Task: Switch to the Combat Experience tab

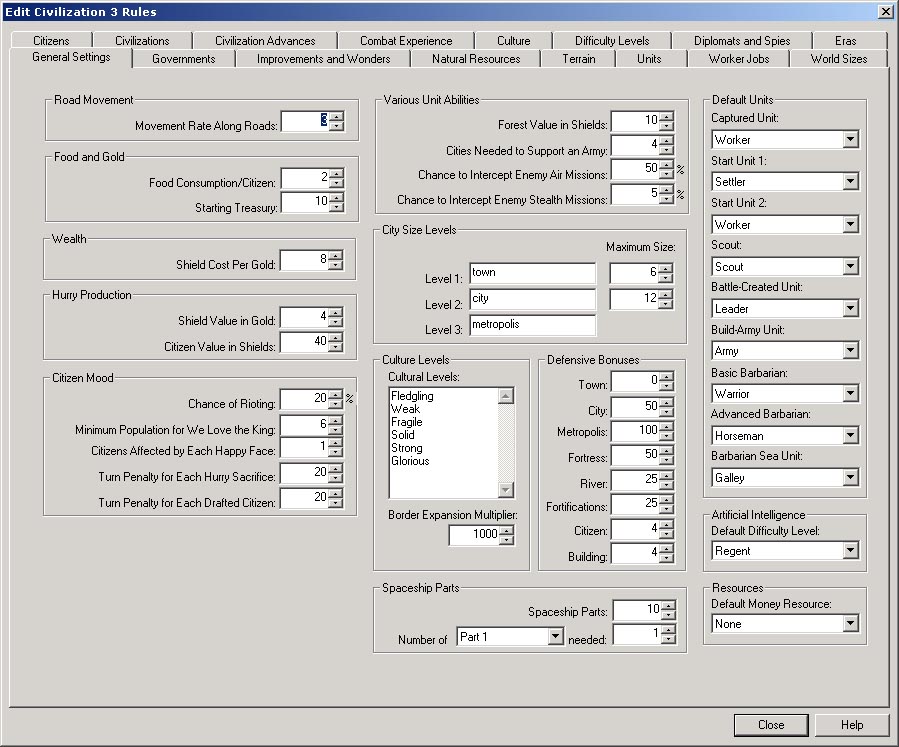Action: pos(406,40)
